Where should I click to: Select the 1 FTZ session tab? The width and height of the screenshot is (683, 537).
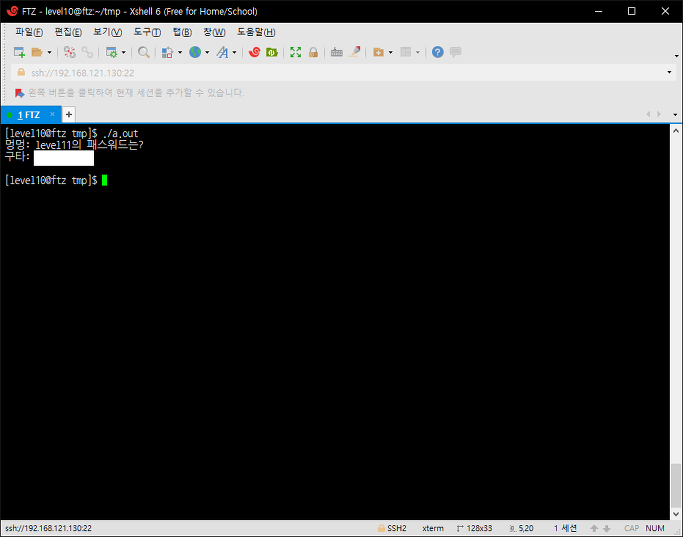(29, 115)
